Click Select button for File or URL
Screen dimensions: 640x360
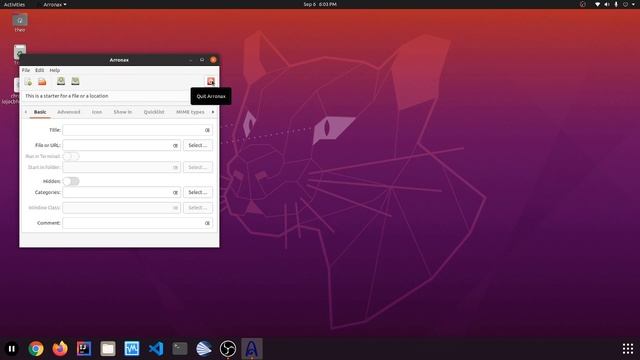pos(198,145)
